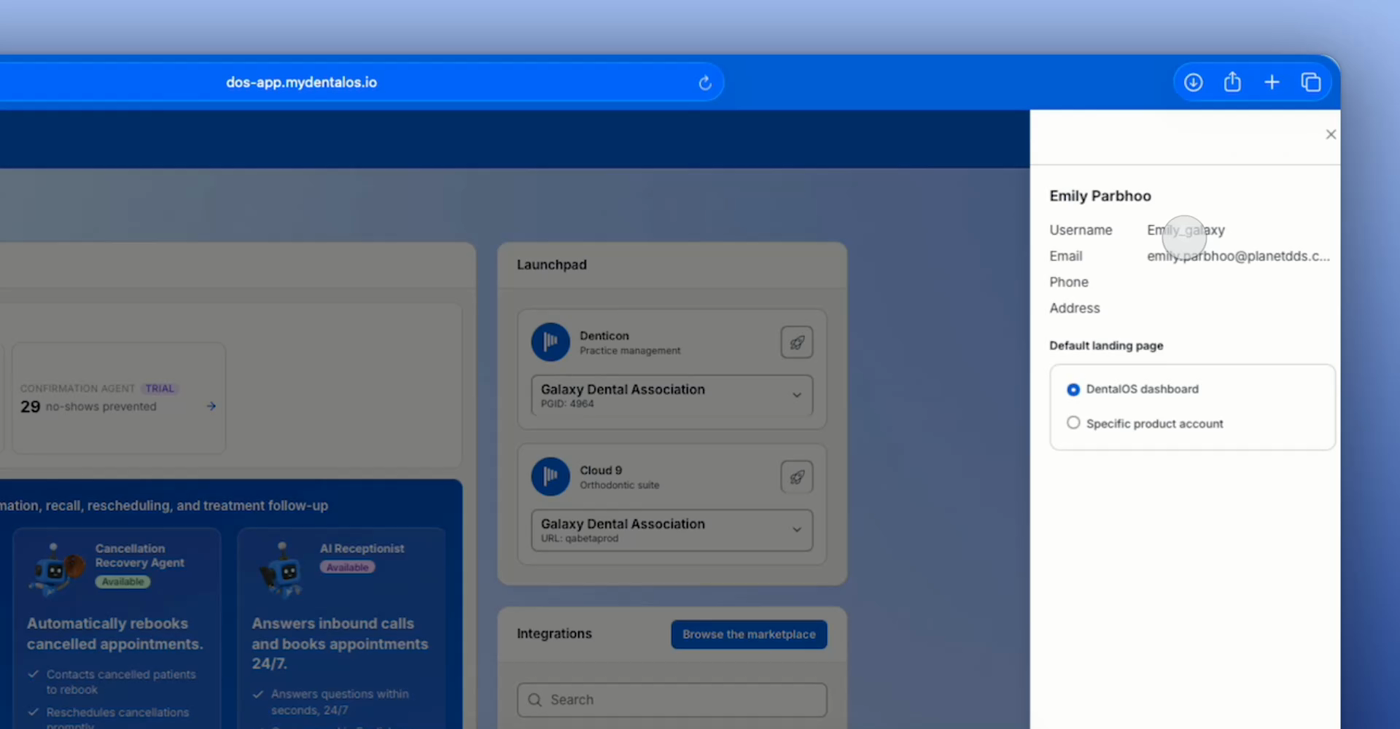Launch Denticon with its rocket icon
The width and height of the screenshot is (1400, 729).
pos(797,342)
